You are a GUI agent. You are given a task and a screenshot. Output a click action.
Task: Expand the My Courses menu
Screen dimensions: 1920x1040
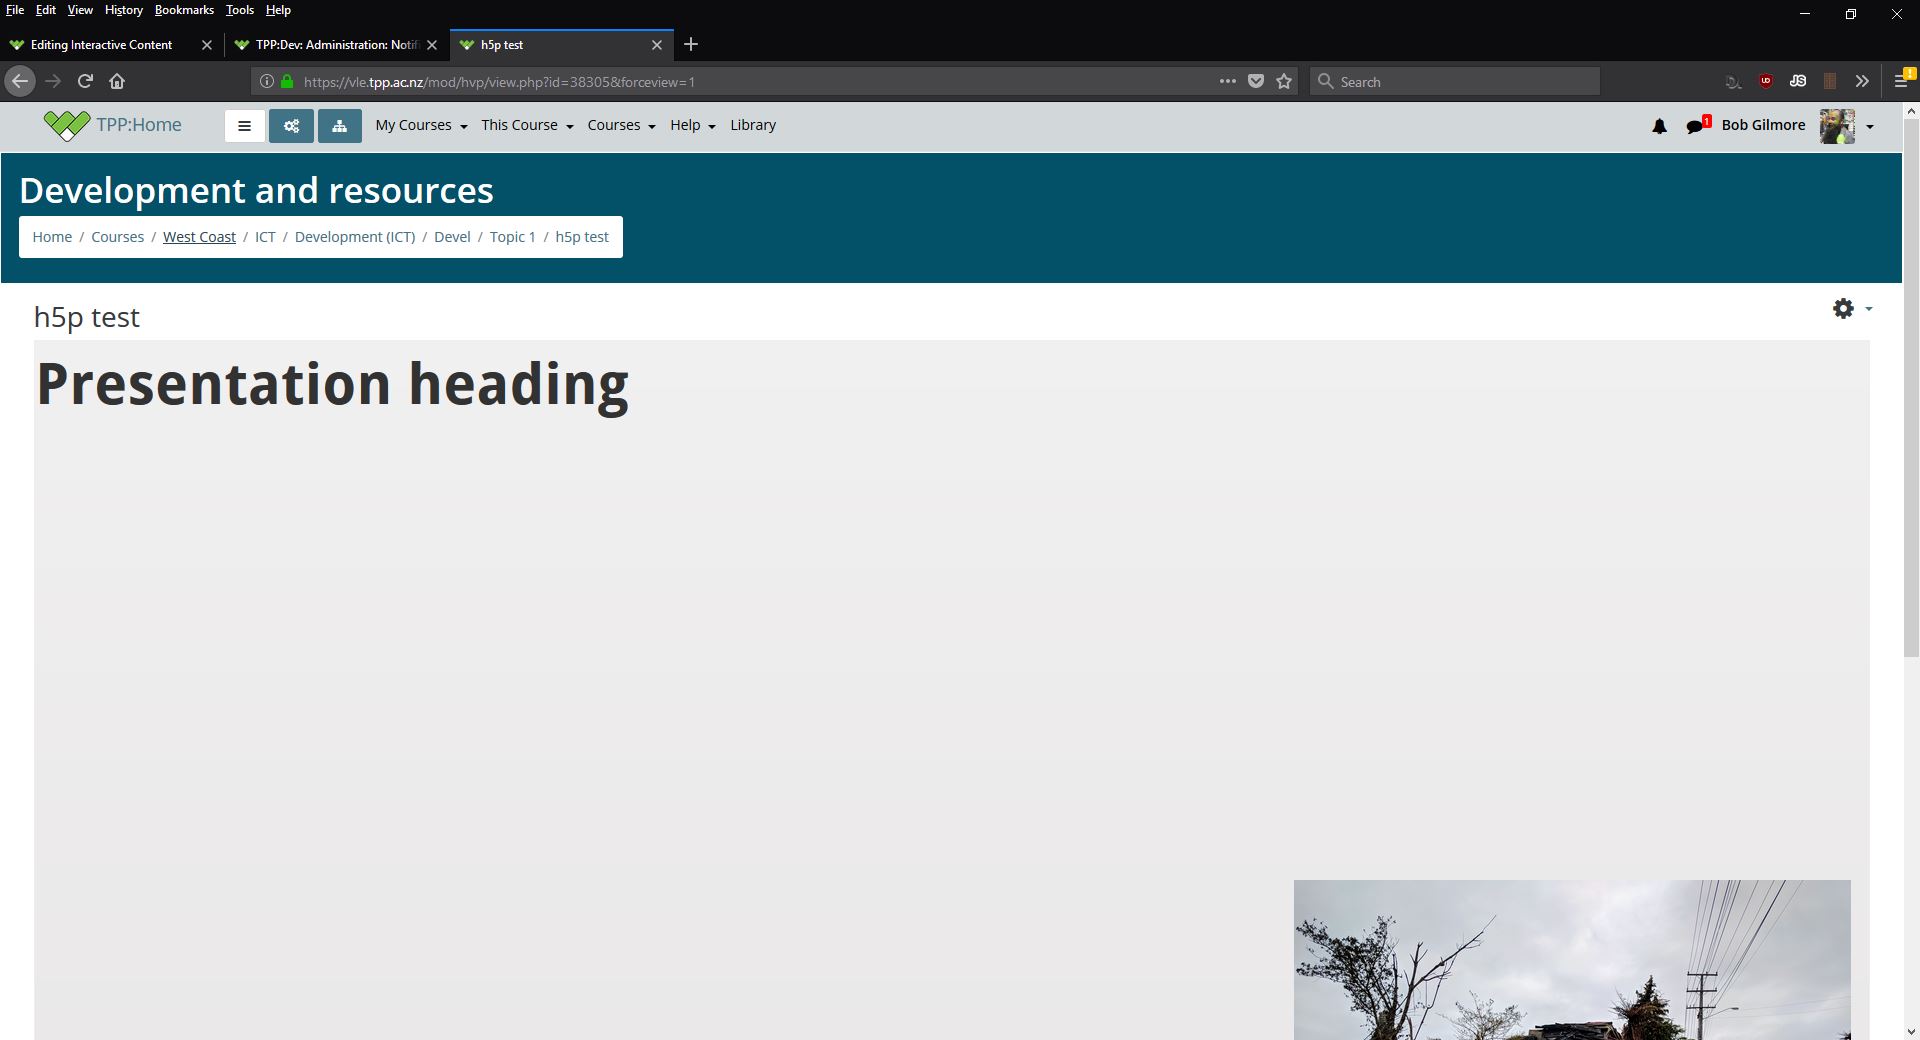coord(421,125)
